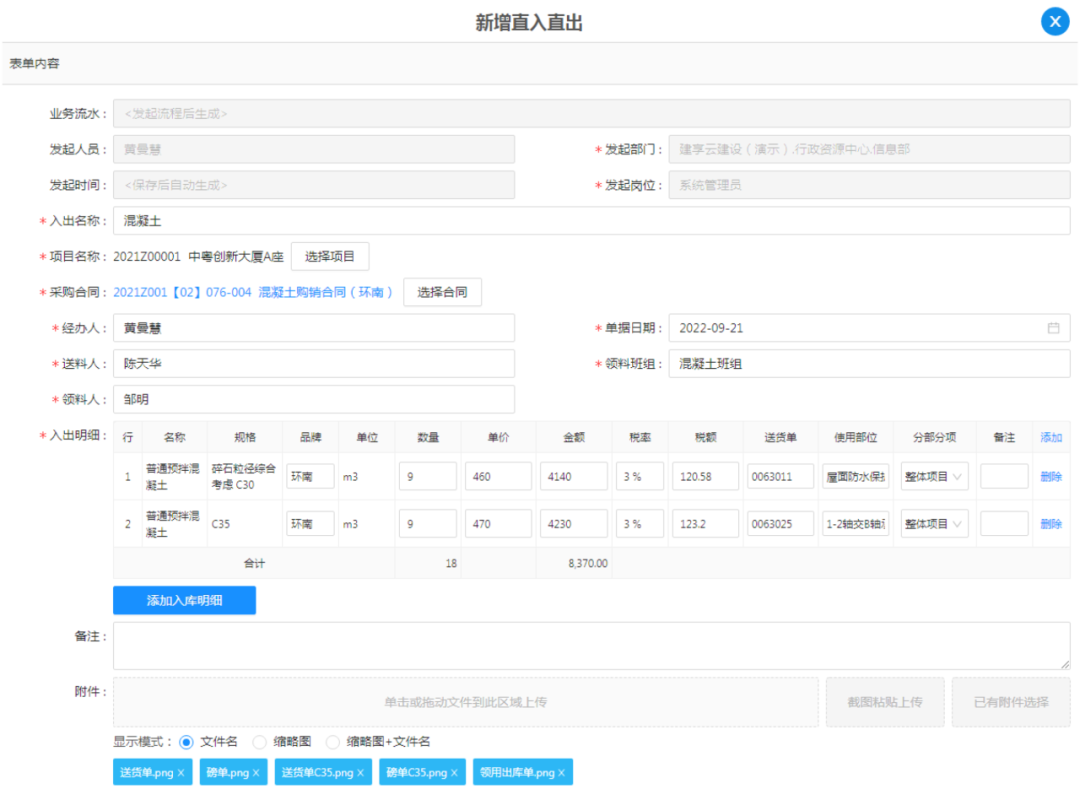
Task: Delete row 1 with 删除 link
Action: click(1051, 477)
